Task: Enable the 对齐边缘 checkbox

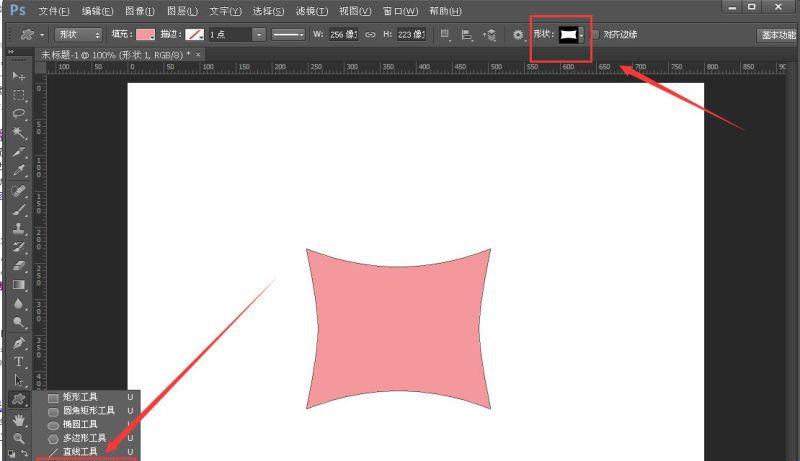Action: click(x=596, y=34)
